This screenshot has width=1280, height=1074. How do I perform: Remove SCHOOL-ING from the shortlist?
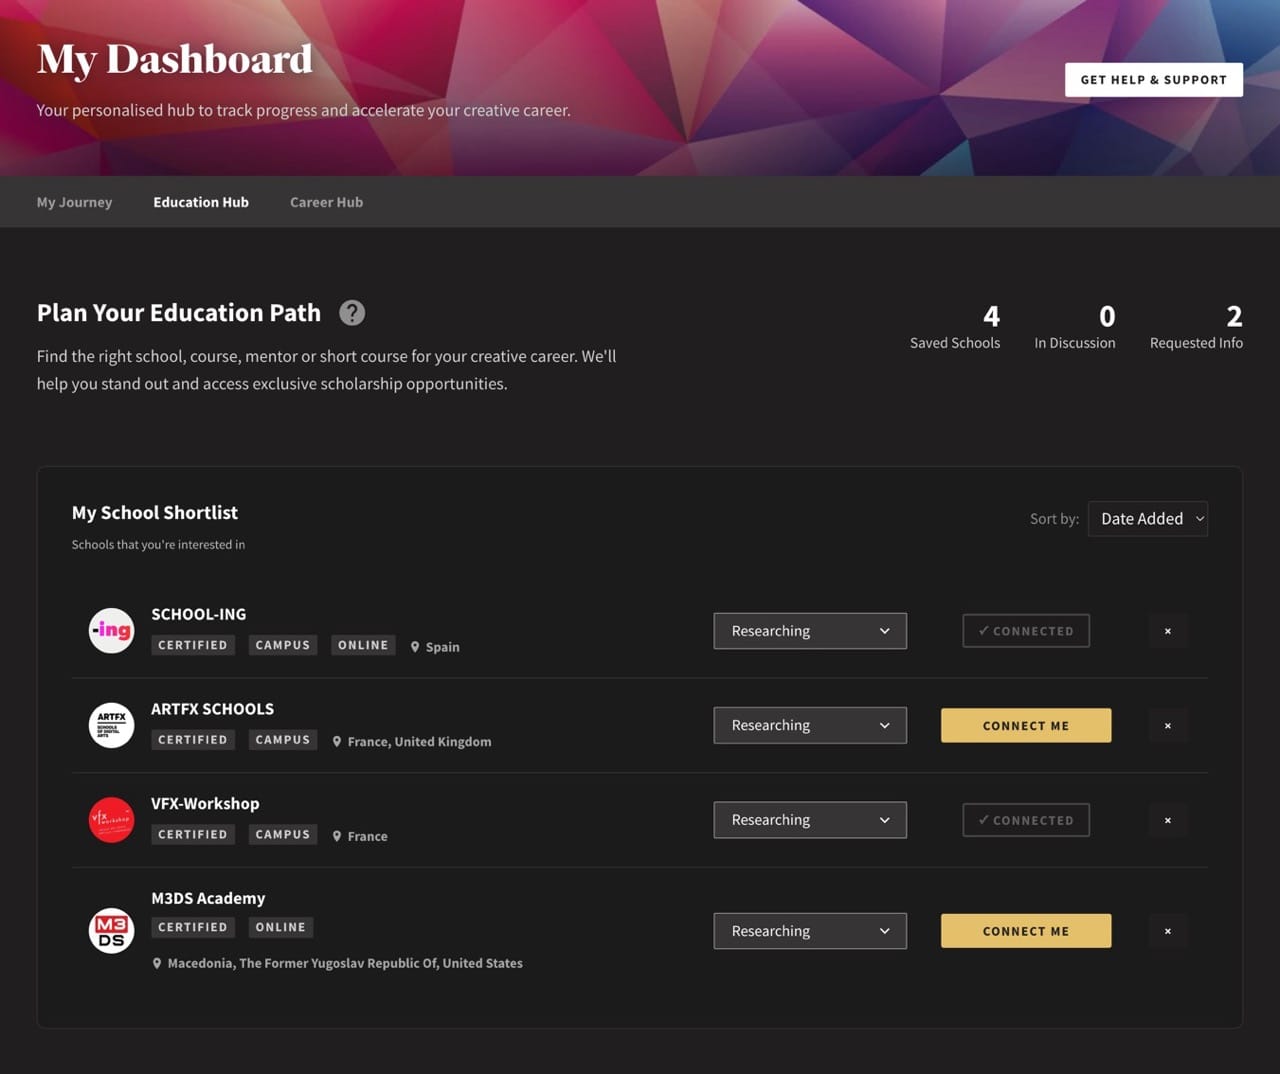point(1167,631)
